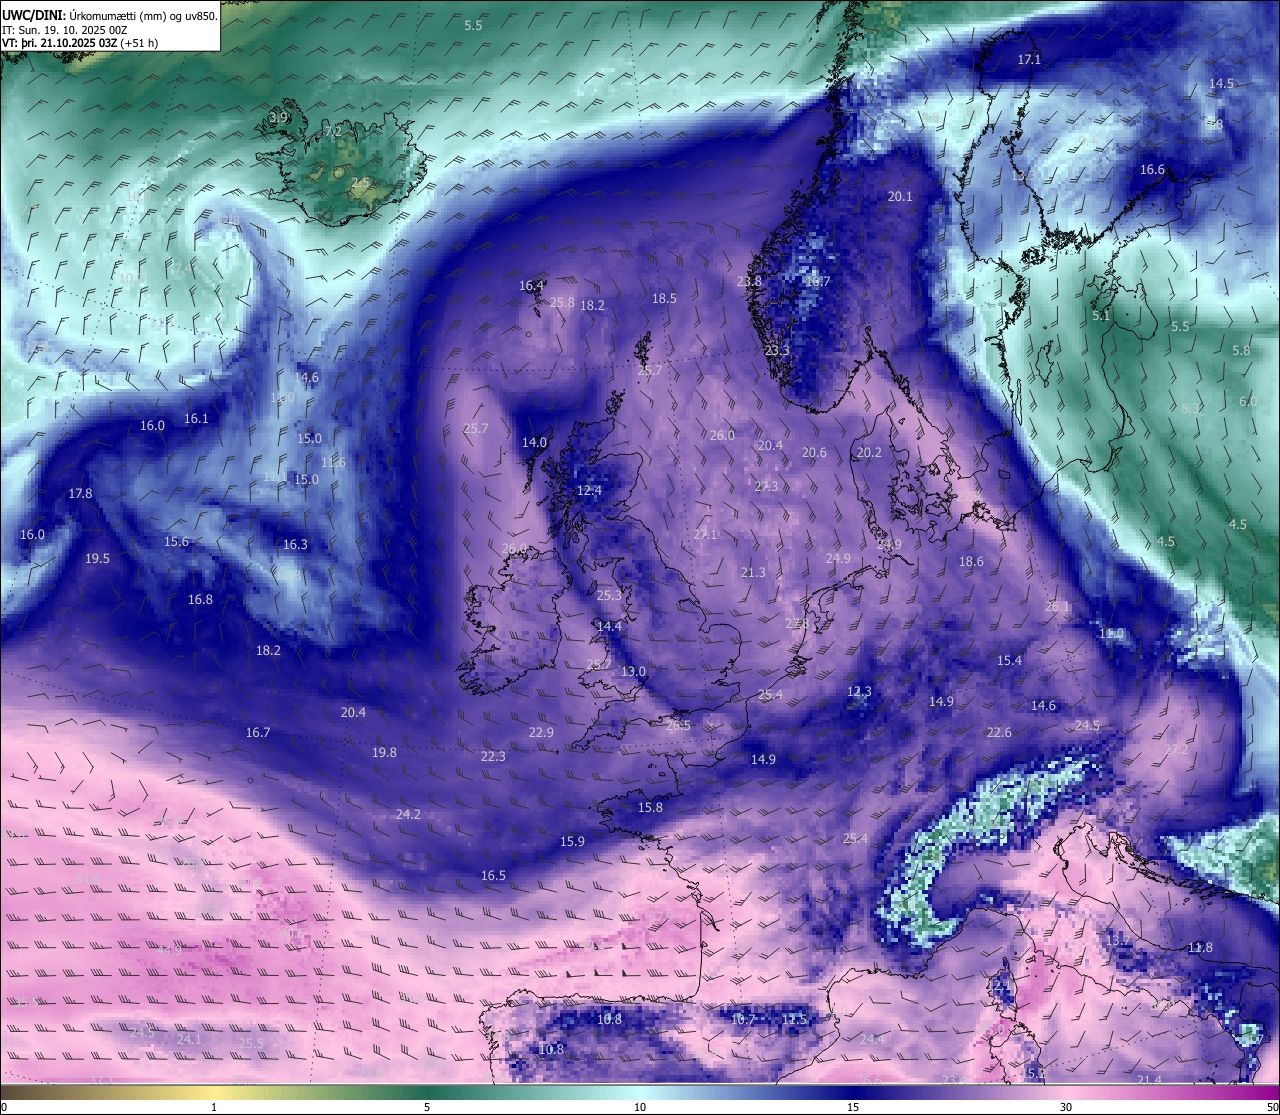Click the value 19.5 over western Atlantic

click(x=97, y=559)
